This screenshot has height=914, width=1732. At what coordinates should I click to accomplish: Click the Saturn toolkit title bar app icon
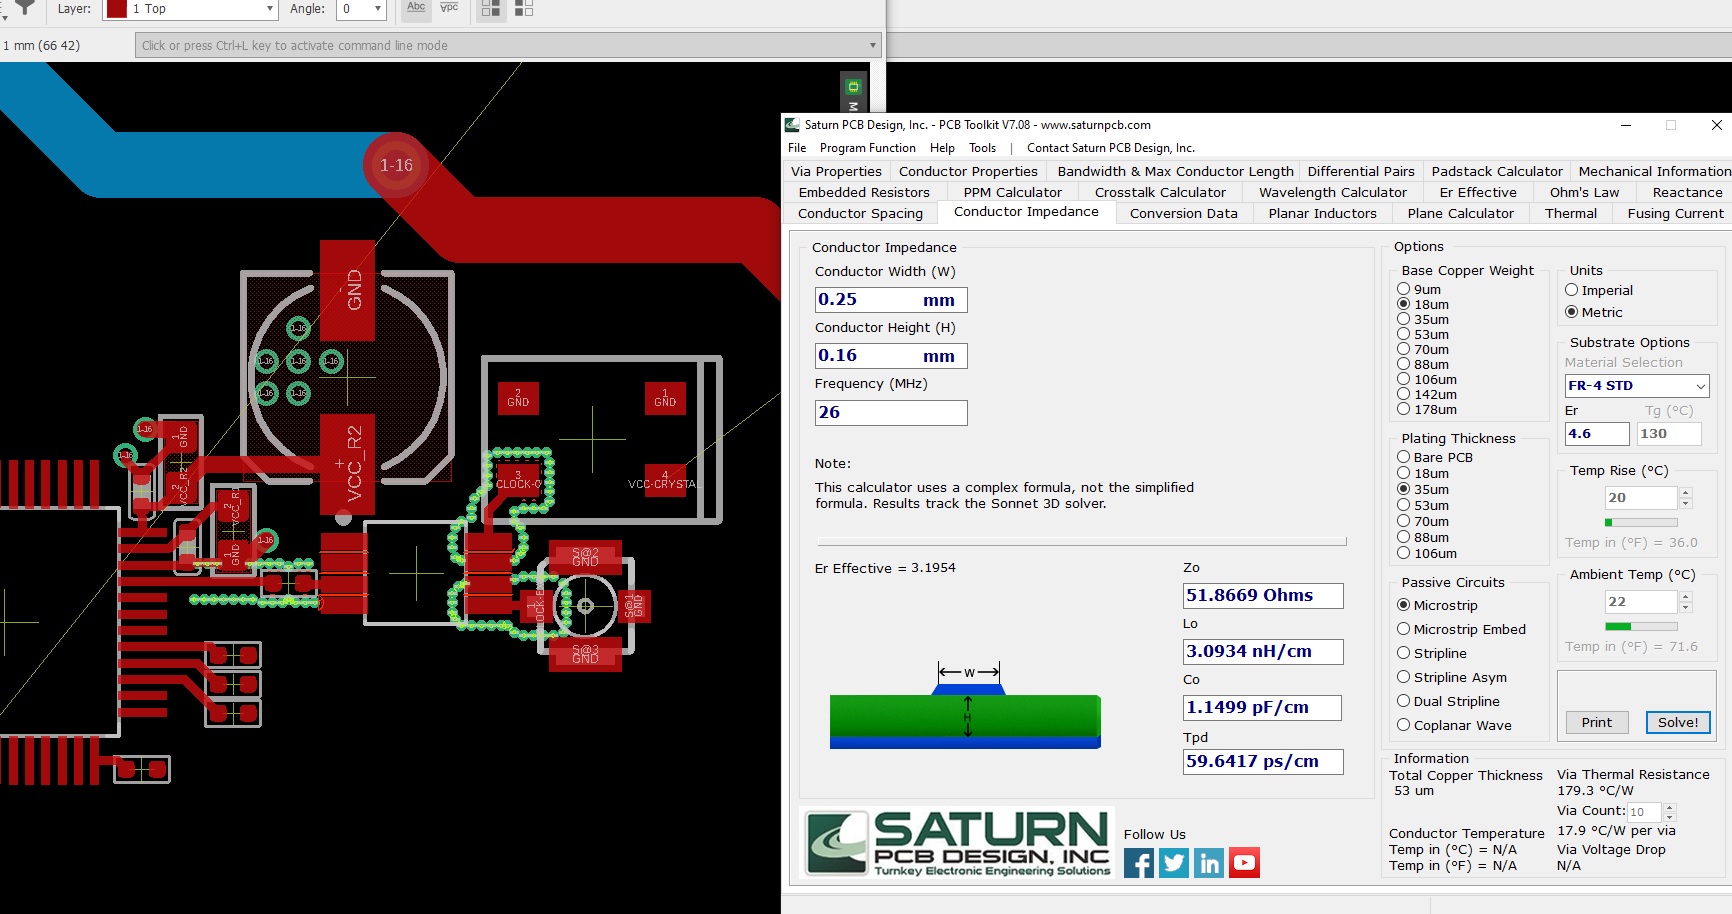coord(792,125)
